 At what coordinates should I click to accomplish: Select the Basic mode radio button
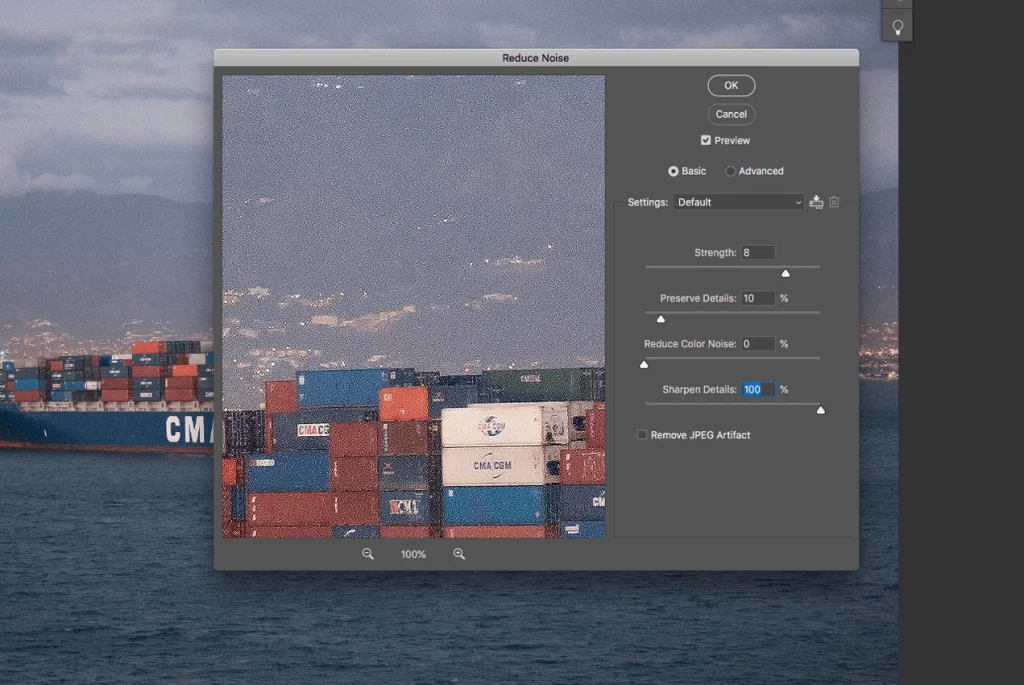[x=673, y=171]
